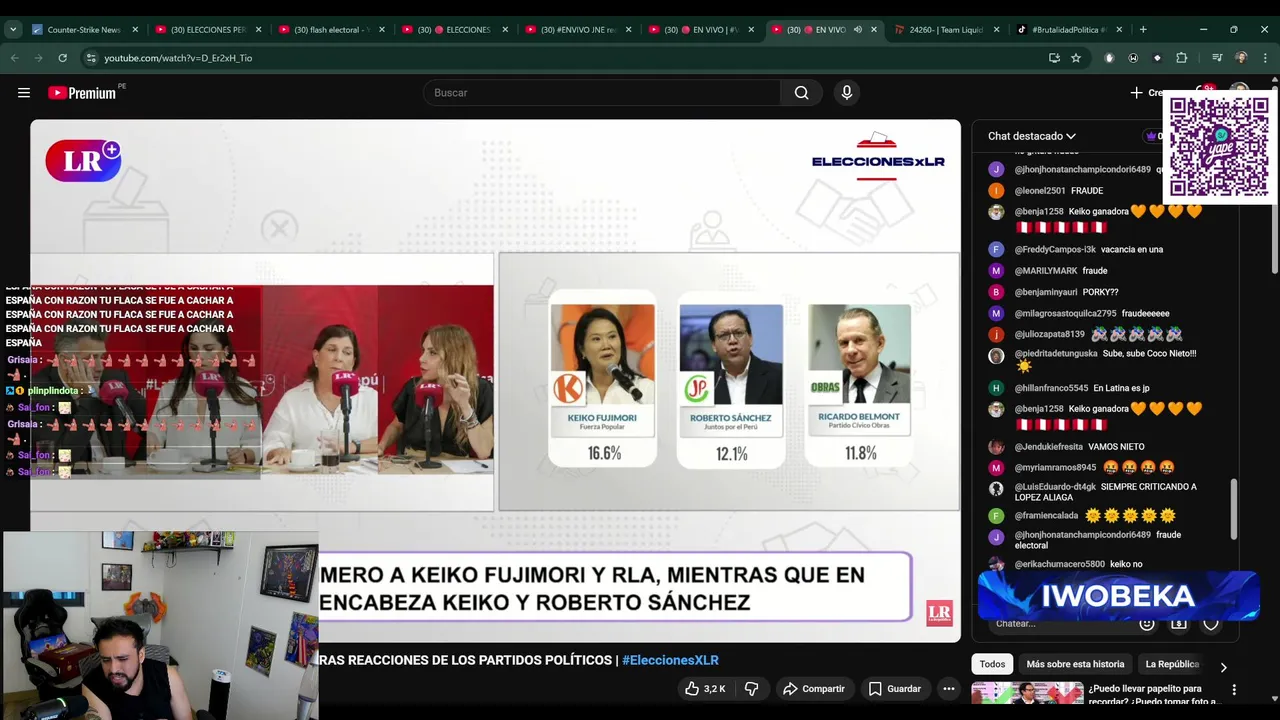Viewport: 1280px width, 720px height.
Task: Click the Chatear message input
Action: coord(1060,623)
